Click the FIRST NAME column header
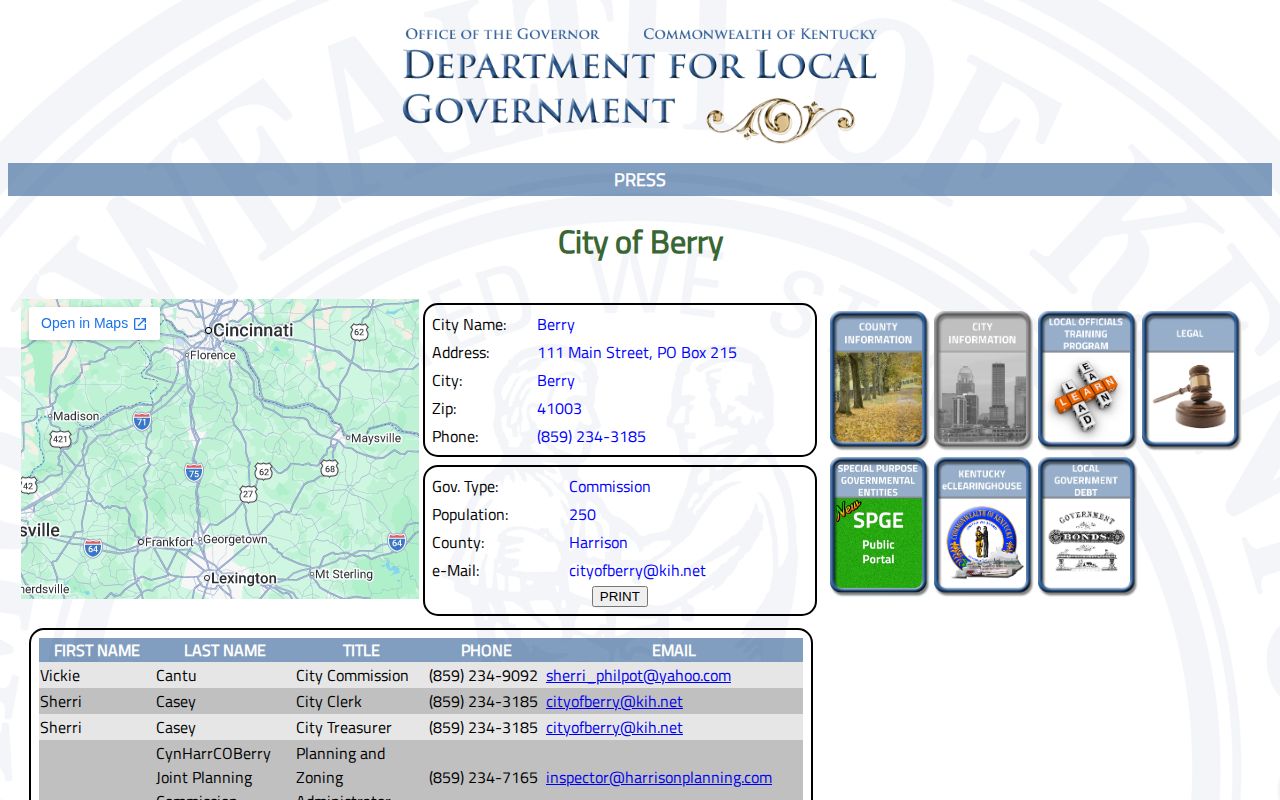This screenshot has height=800, width=1280. pyautogui.click(x=97, y=650)
